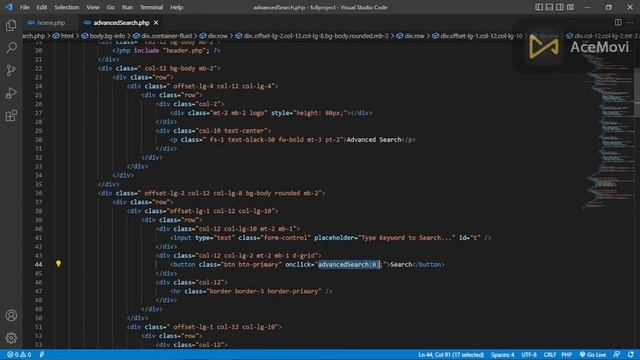Open the first div.row breadcrumb
Screen dimensions: 640x360
(213, 36)
